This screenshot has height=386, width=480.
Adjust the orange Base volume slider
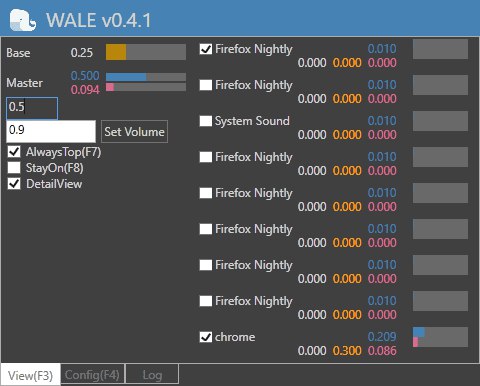point(146,52)
